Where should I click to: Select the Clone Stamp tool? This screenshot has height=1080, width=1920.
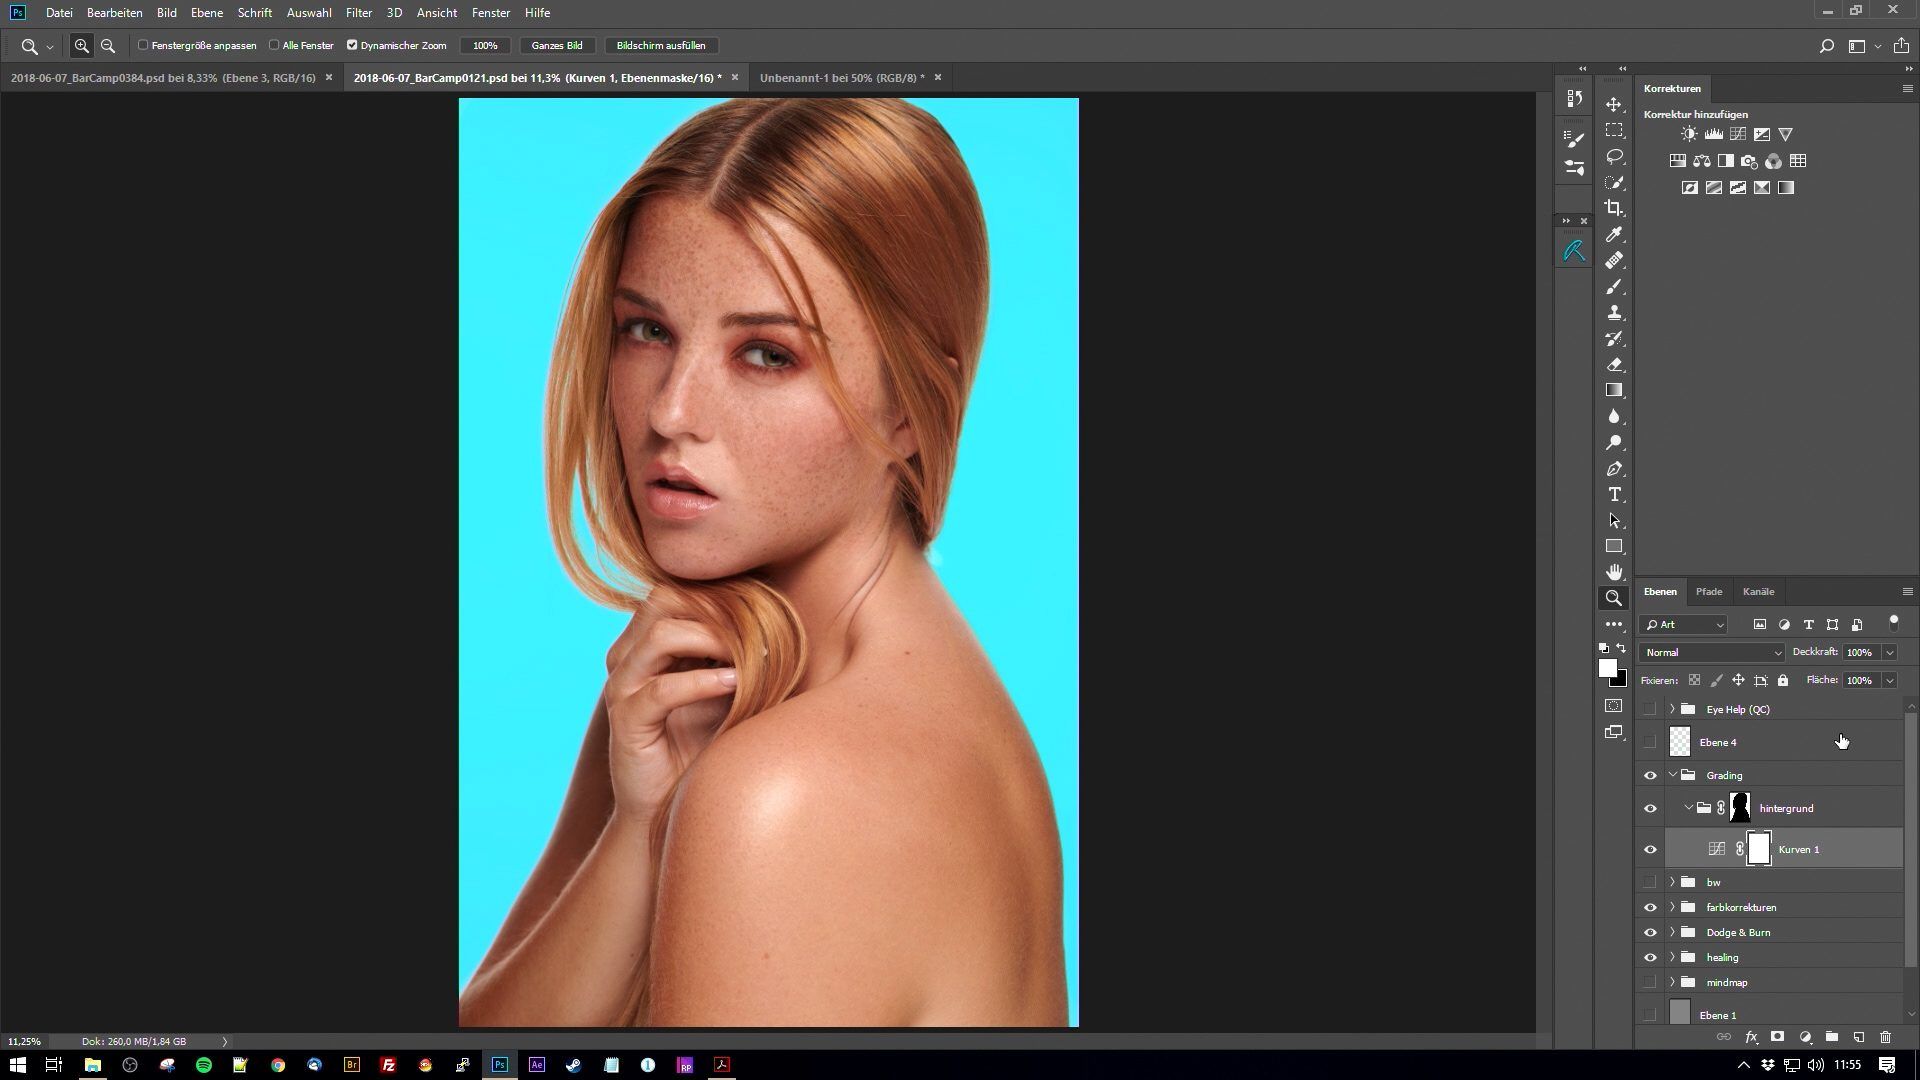(1614, 313)
